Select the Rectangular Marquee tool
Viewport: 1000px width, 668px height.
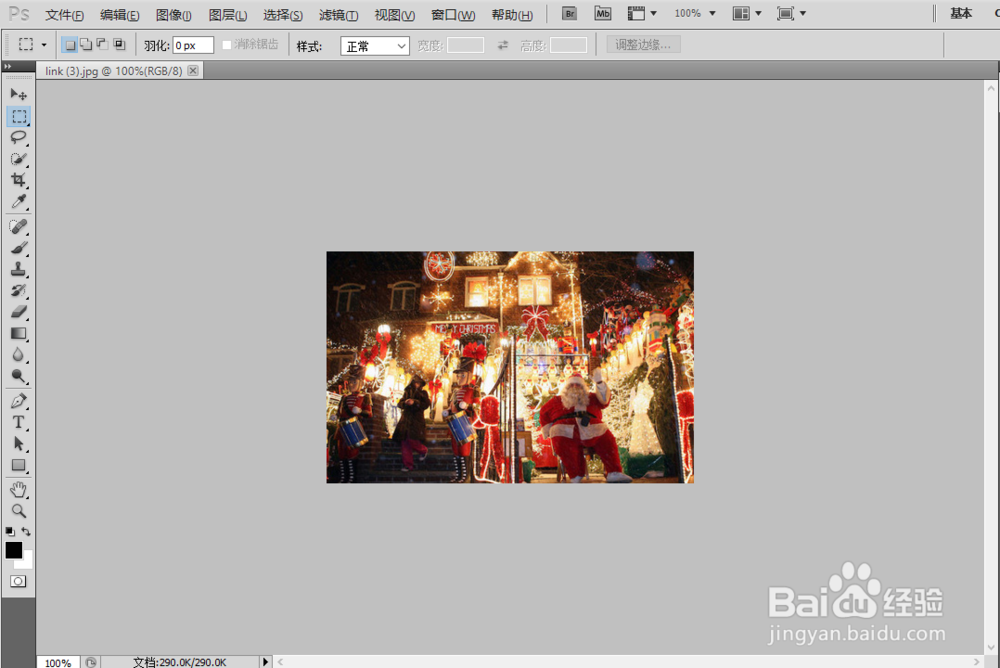coord(18,116)
